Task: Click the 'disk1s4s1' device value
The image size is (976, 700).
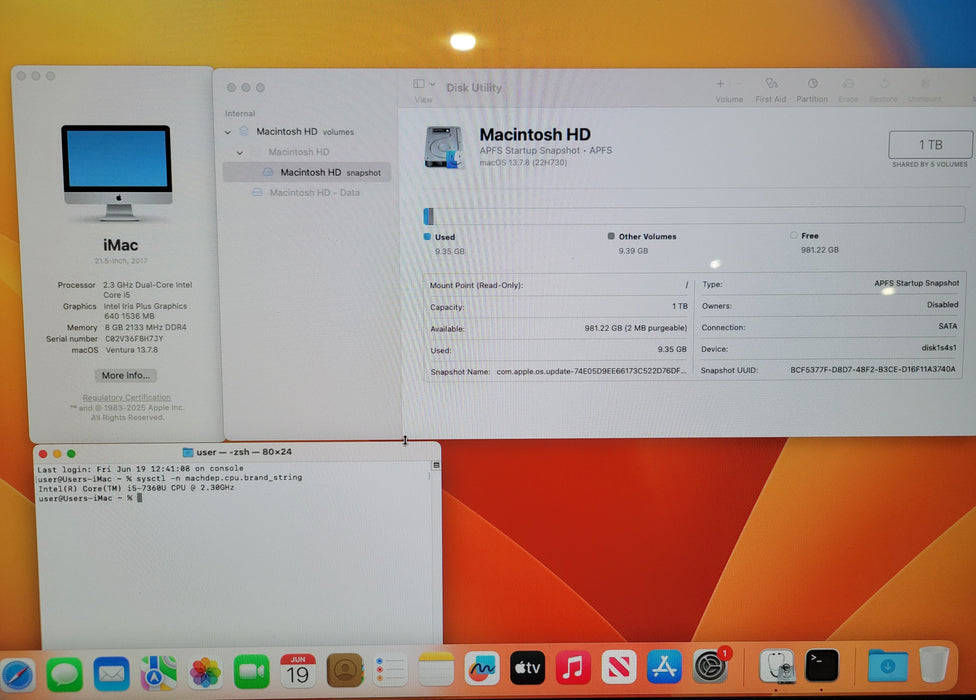Action: click(939, 348)
